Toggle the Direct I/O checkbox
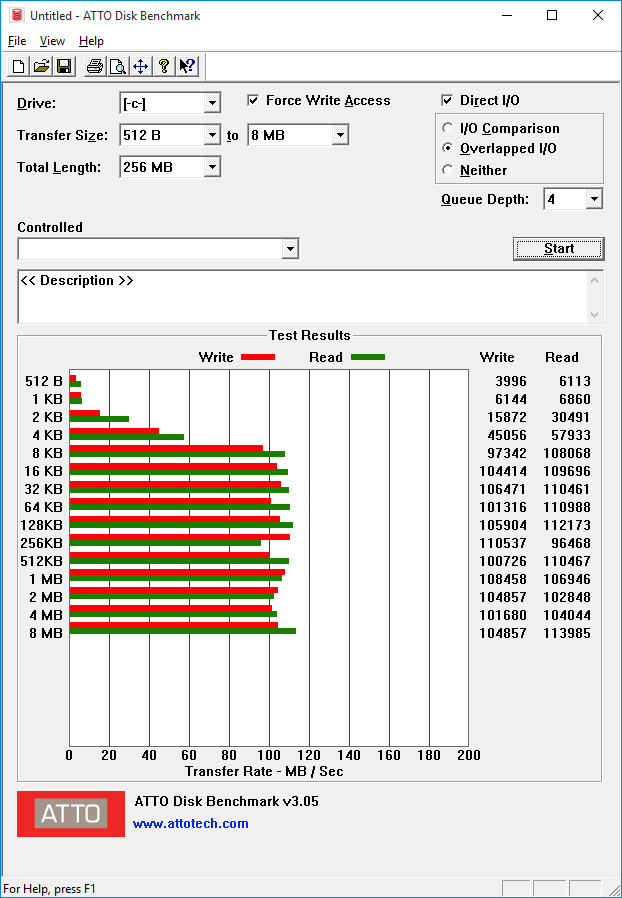The image size is (622, 898). click(x=448, y=100)
